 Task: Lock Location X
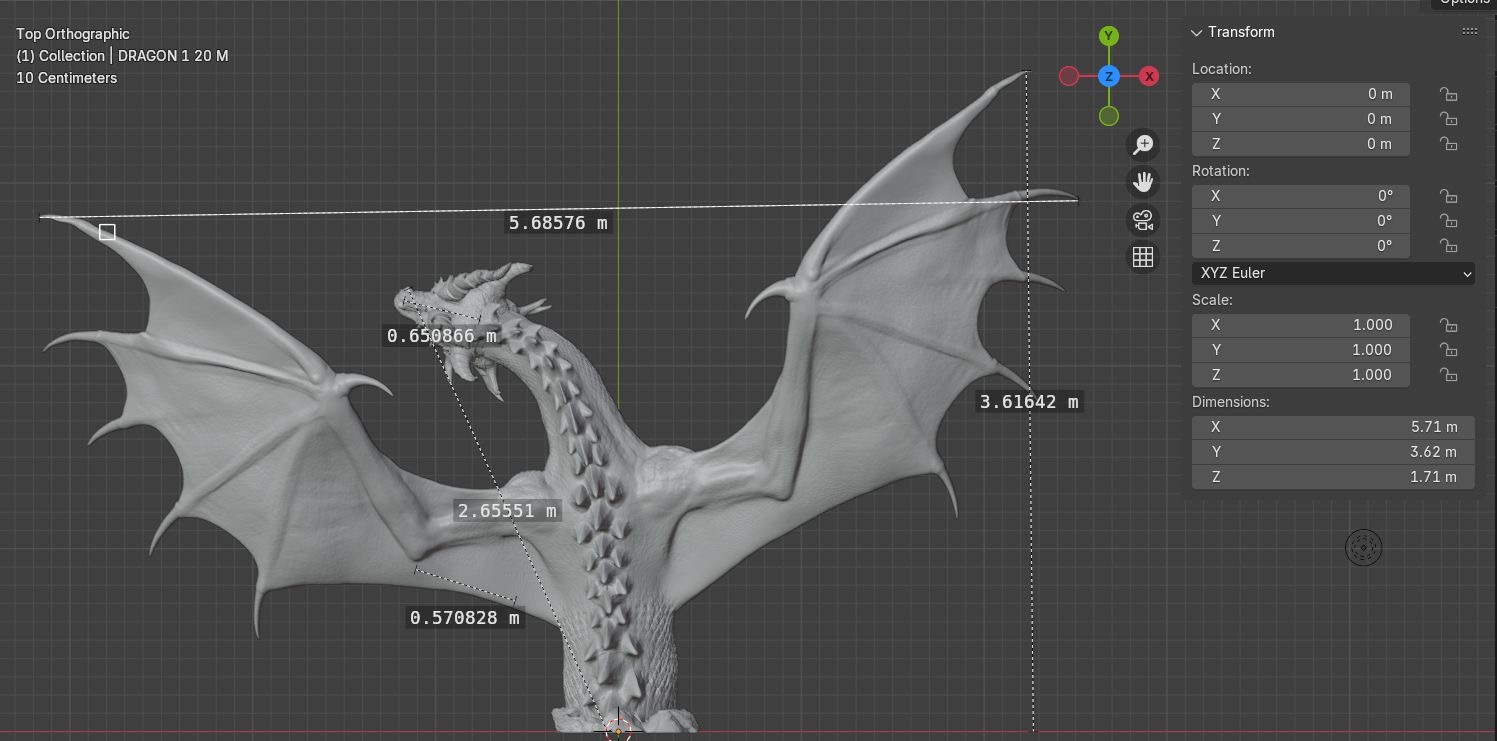[1448, 94]
